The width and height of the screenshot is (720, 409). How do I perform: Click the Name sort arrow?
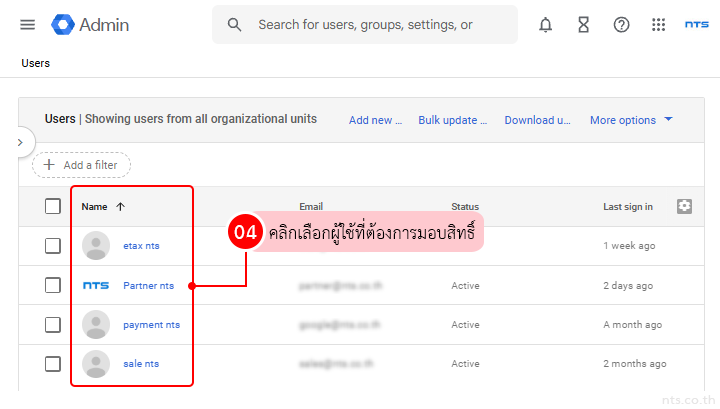click(x=120, y=207)
